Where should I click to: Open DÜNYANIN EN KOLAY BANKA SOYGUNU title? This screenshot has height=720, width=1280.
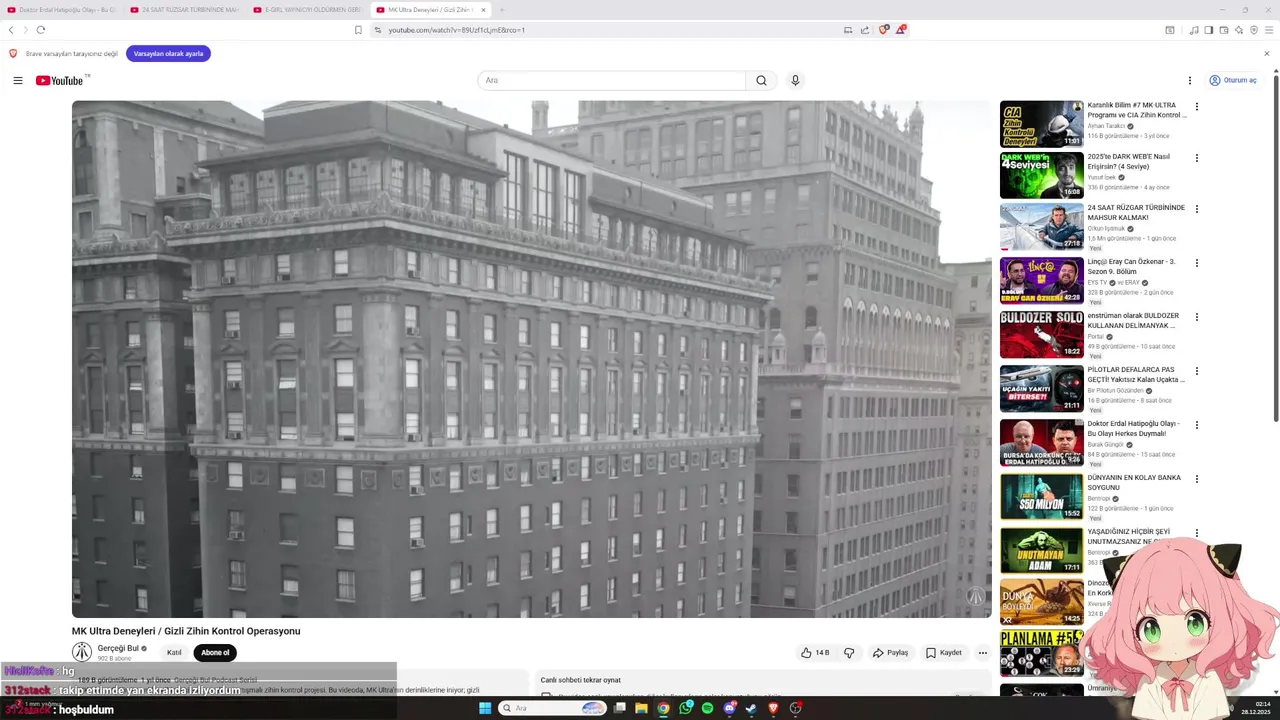point(1134,483)
